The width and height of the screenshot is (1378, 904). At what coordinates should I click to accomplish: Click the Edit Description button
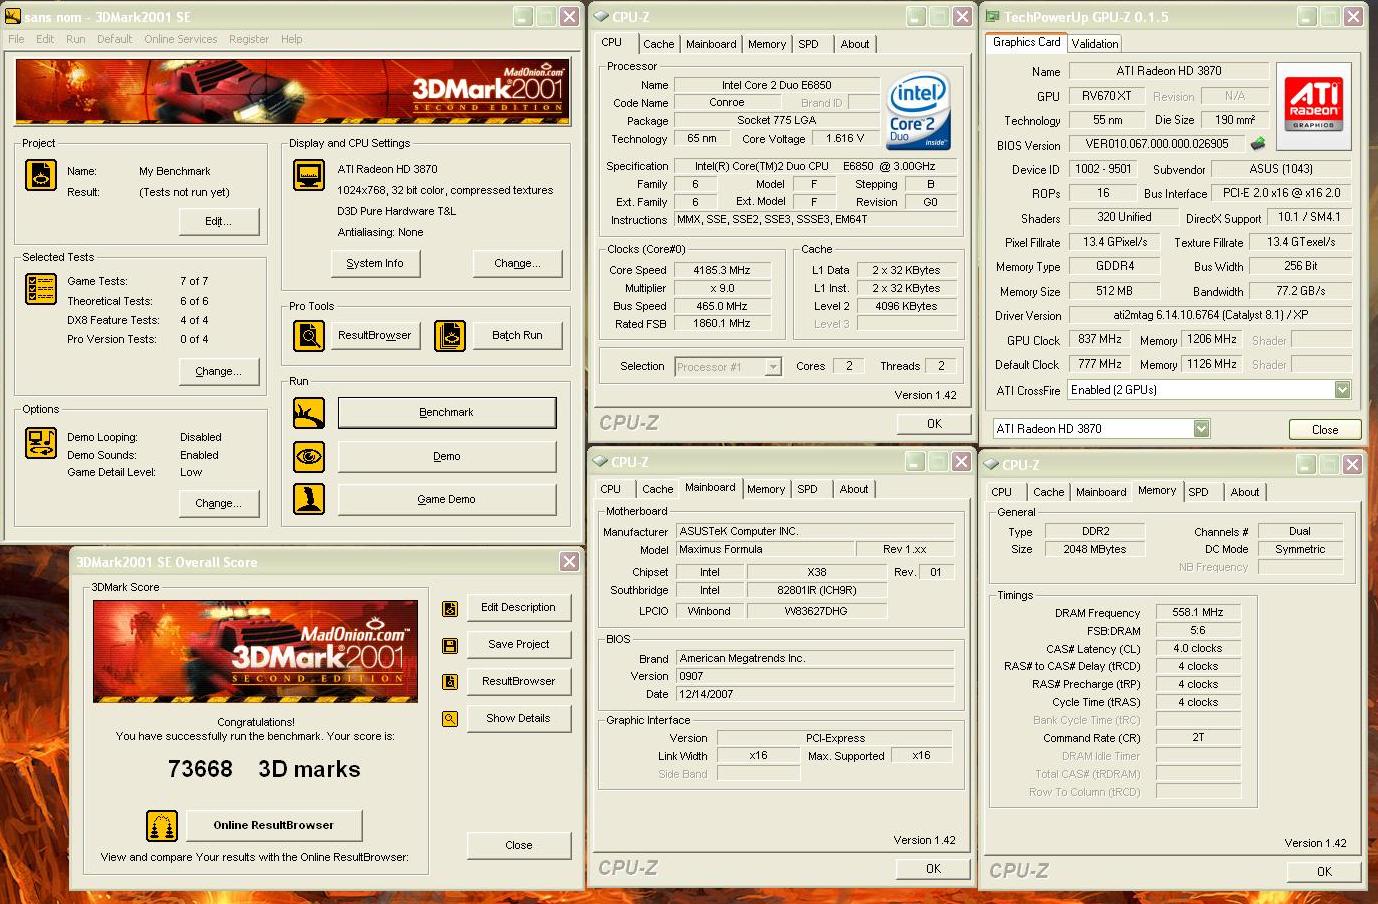click(518, 607)
